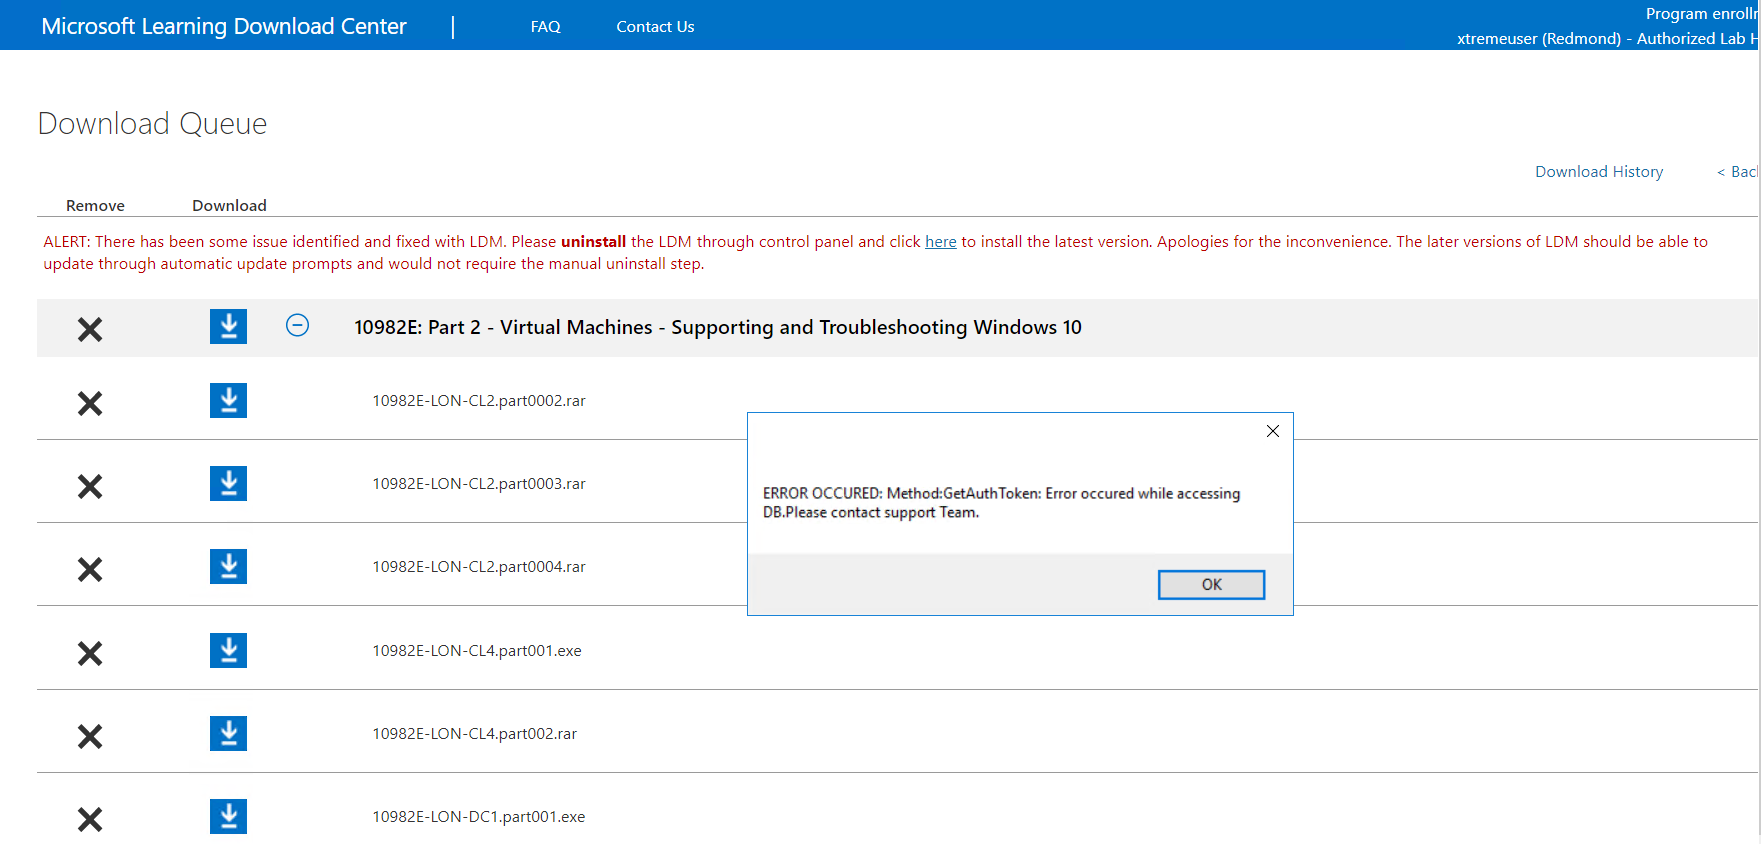Download 10982E-LON-CL2.part0003.rar file
The width and height of the screenshot is (1761, 844).
tap(228, 484)
